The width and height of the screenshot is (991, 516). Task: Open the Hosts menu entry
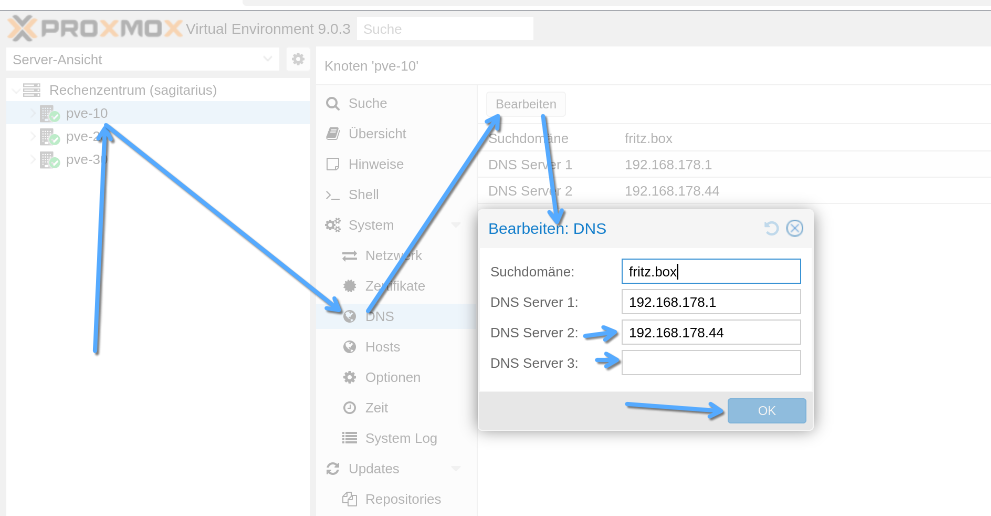click(x=382, y=347)
